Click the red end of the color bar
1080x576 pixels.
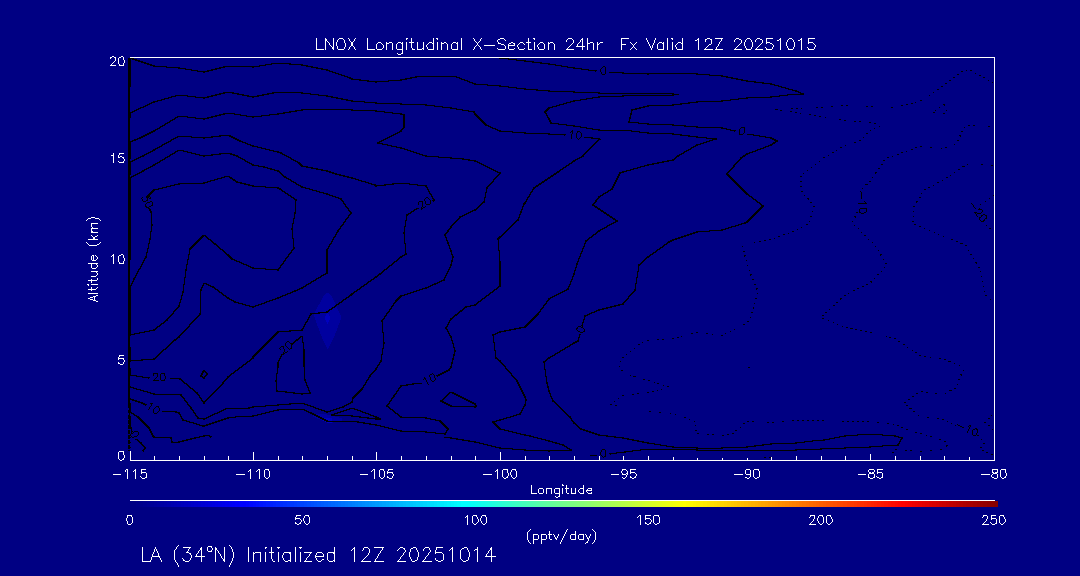pyautogui.click(x=988, y=502)
